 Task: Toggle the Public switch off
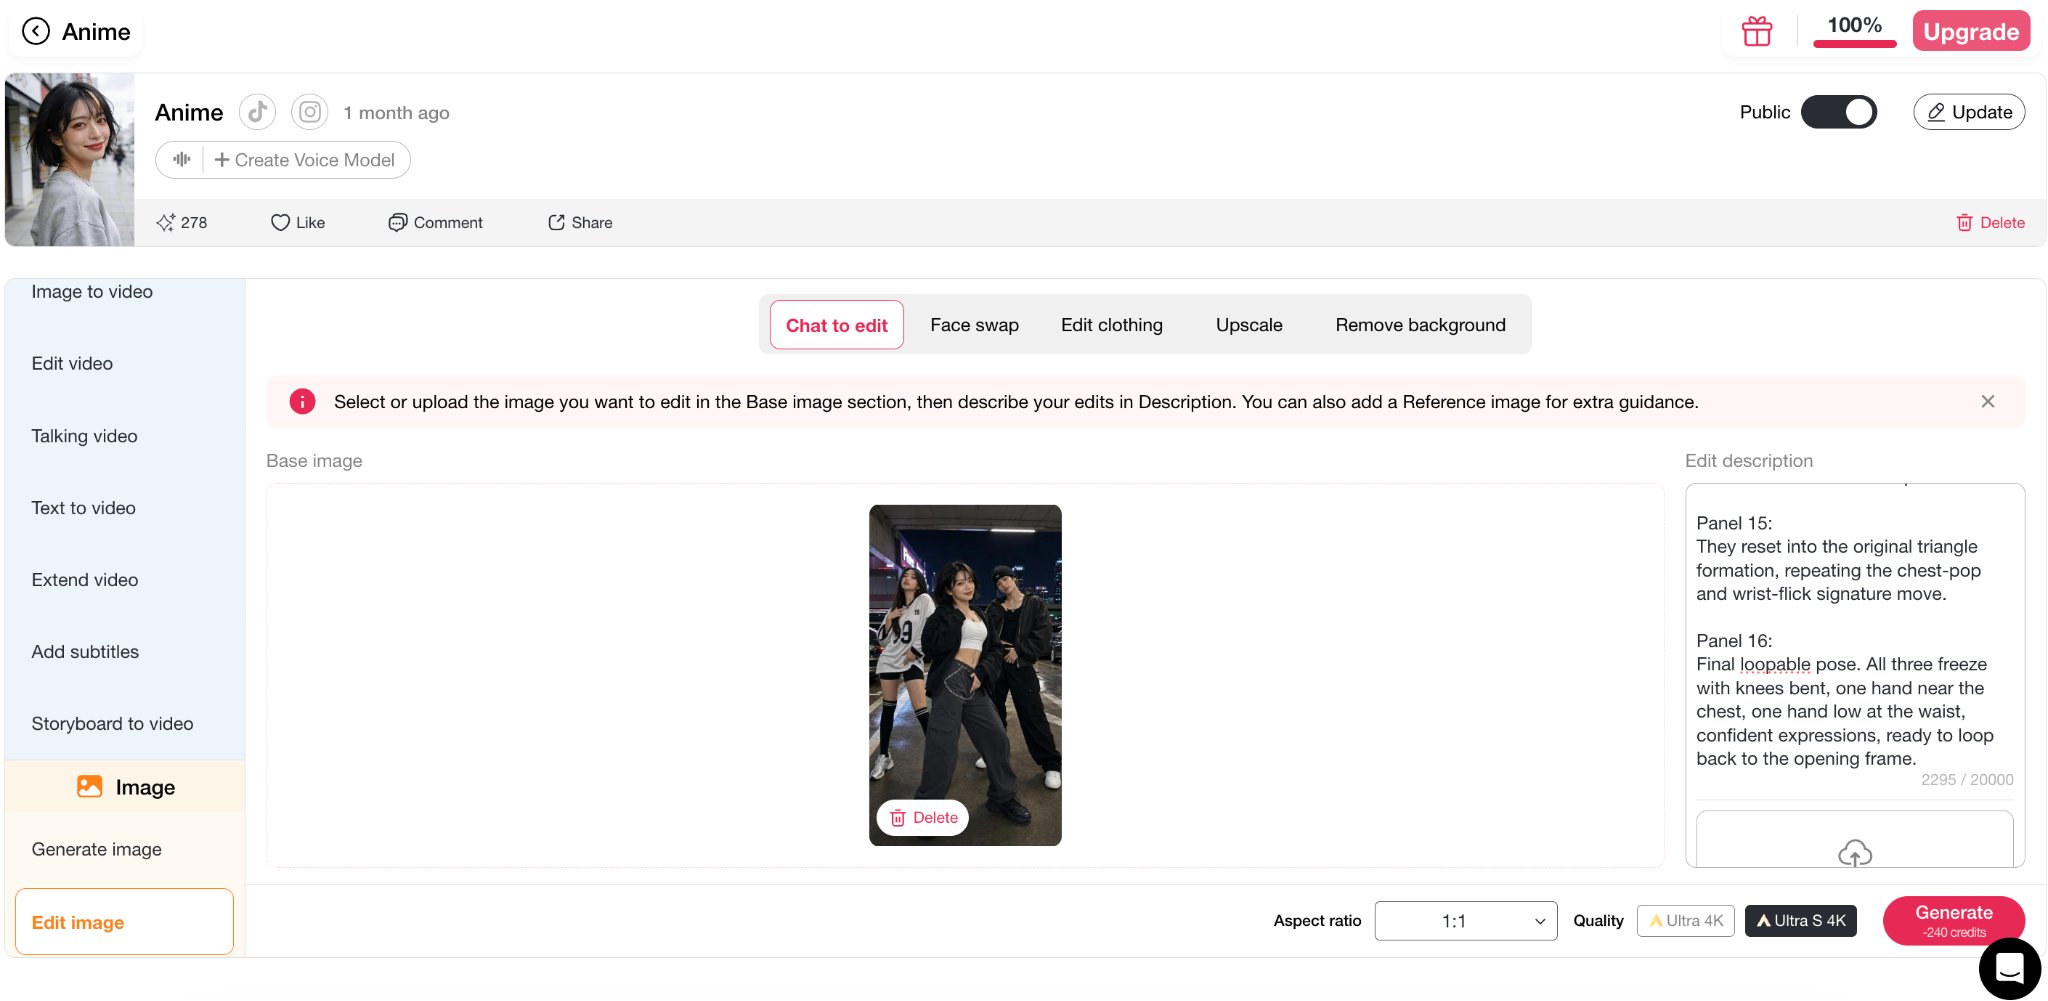[1839, 112]
